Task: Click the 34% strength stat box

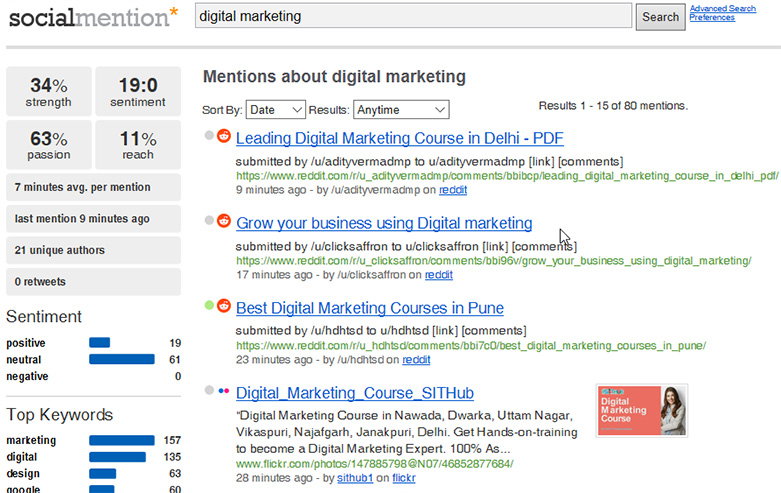Action: coord(49,91)
